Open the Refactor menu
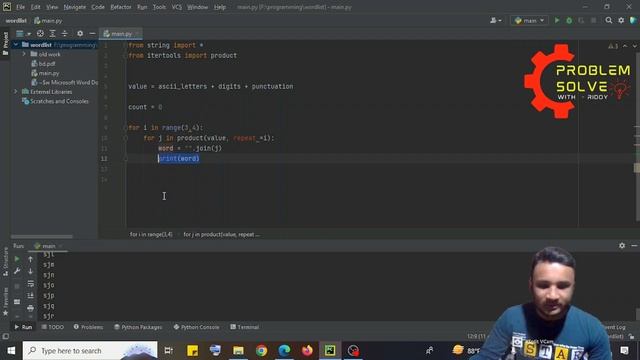The height and width of the screenshot is (360, 640). (121, 7)
